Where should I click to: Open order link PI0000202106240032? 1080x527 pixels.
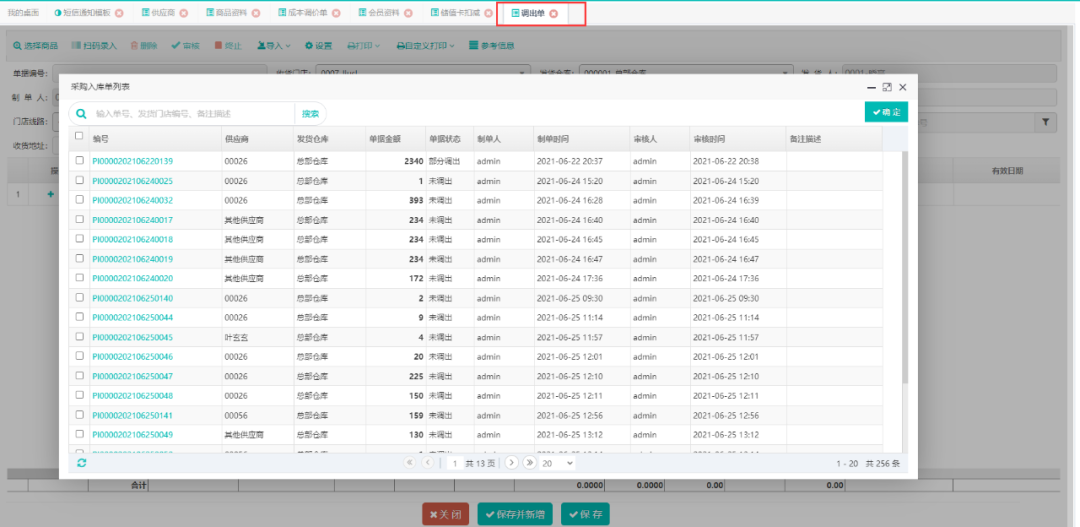tap(132, 200)
